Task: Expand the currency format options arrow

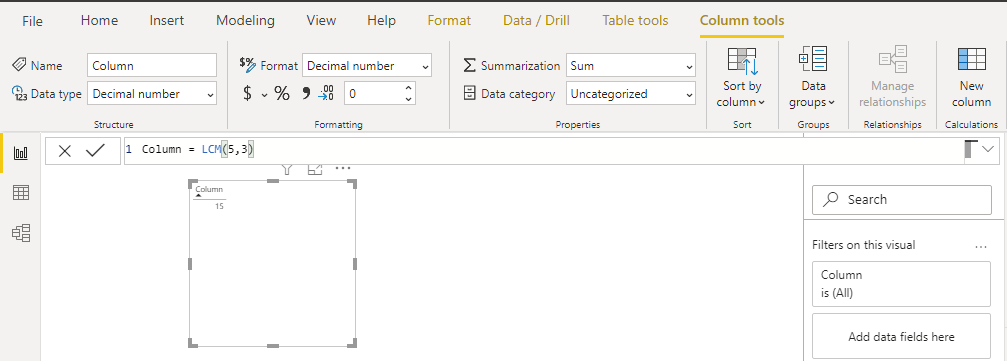Action: (x=264, y=95)
